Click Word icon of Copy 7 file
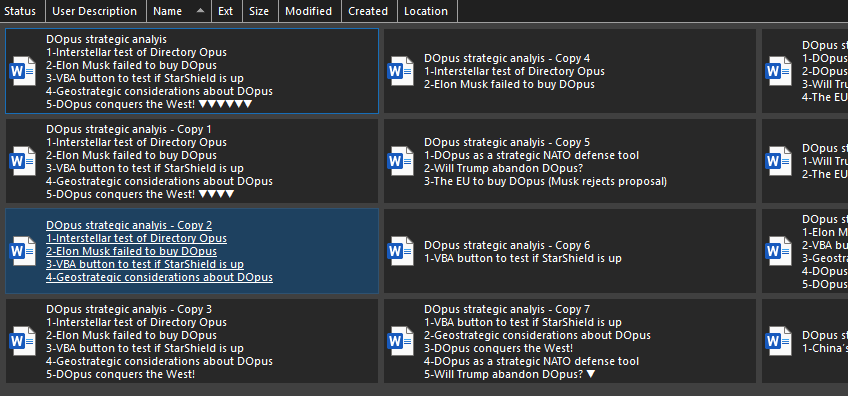 tap(401, 341)
